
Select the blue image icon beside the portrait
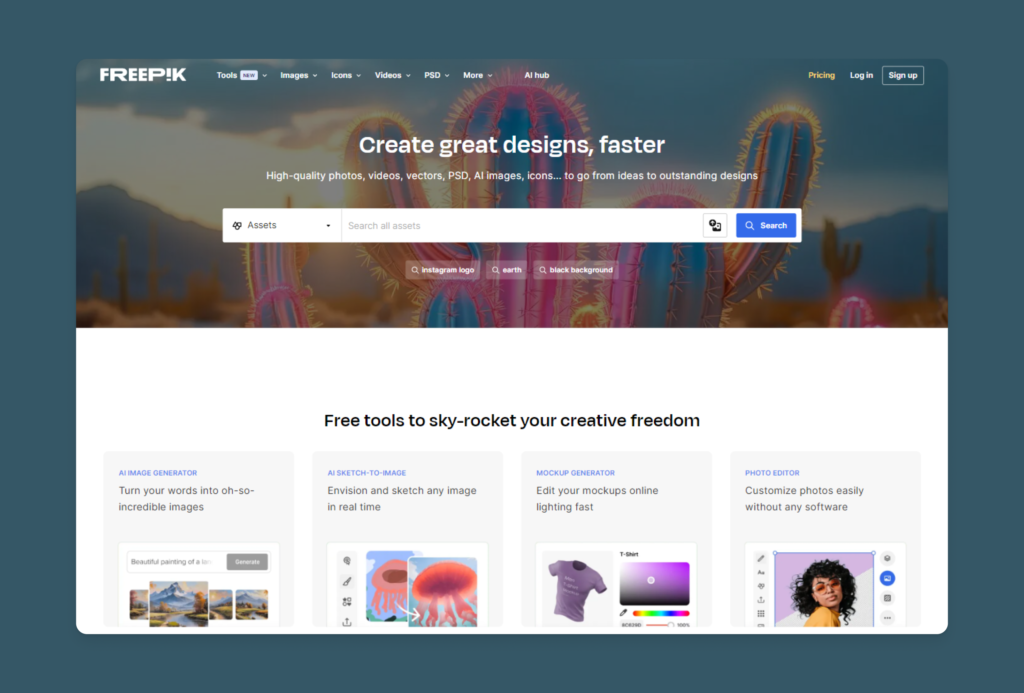(887, 578)
